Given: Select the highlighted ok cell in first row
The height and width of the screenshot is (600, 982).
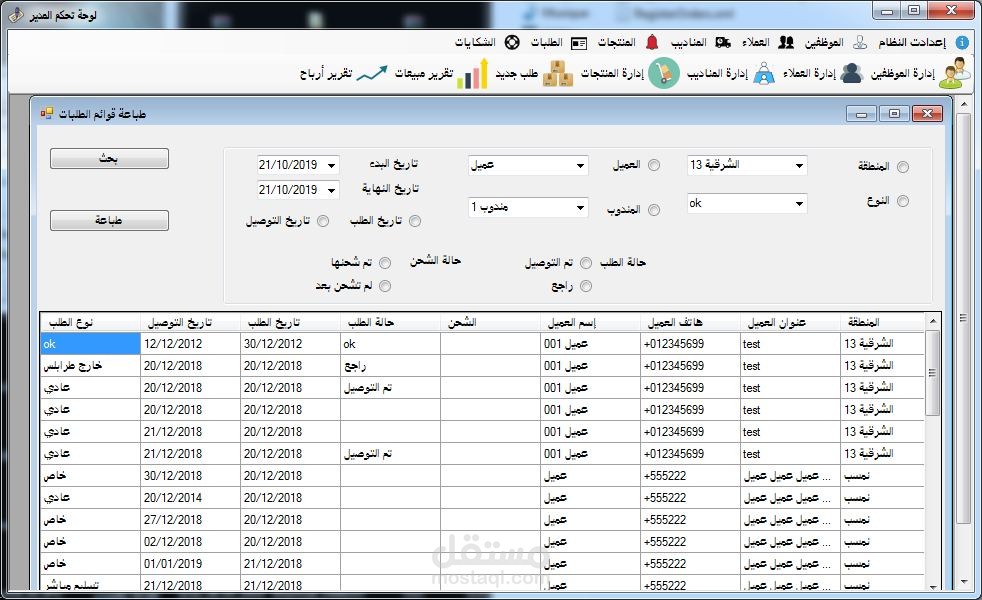Looking at the screenshot, I should (x=90, y=344).
